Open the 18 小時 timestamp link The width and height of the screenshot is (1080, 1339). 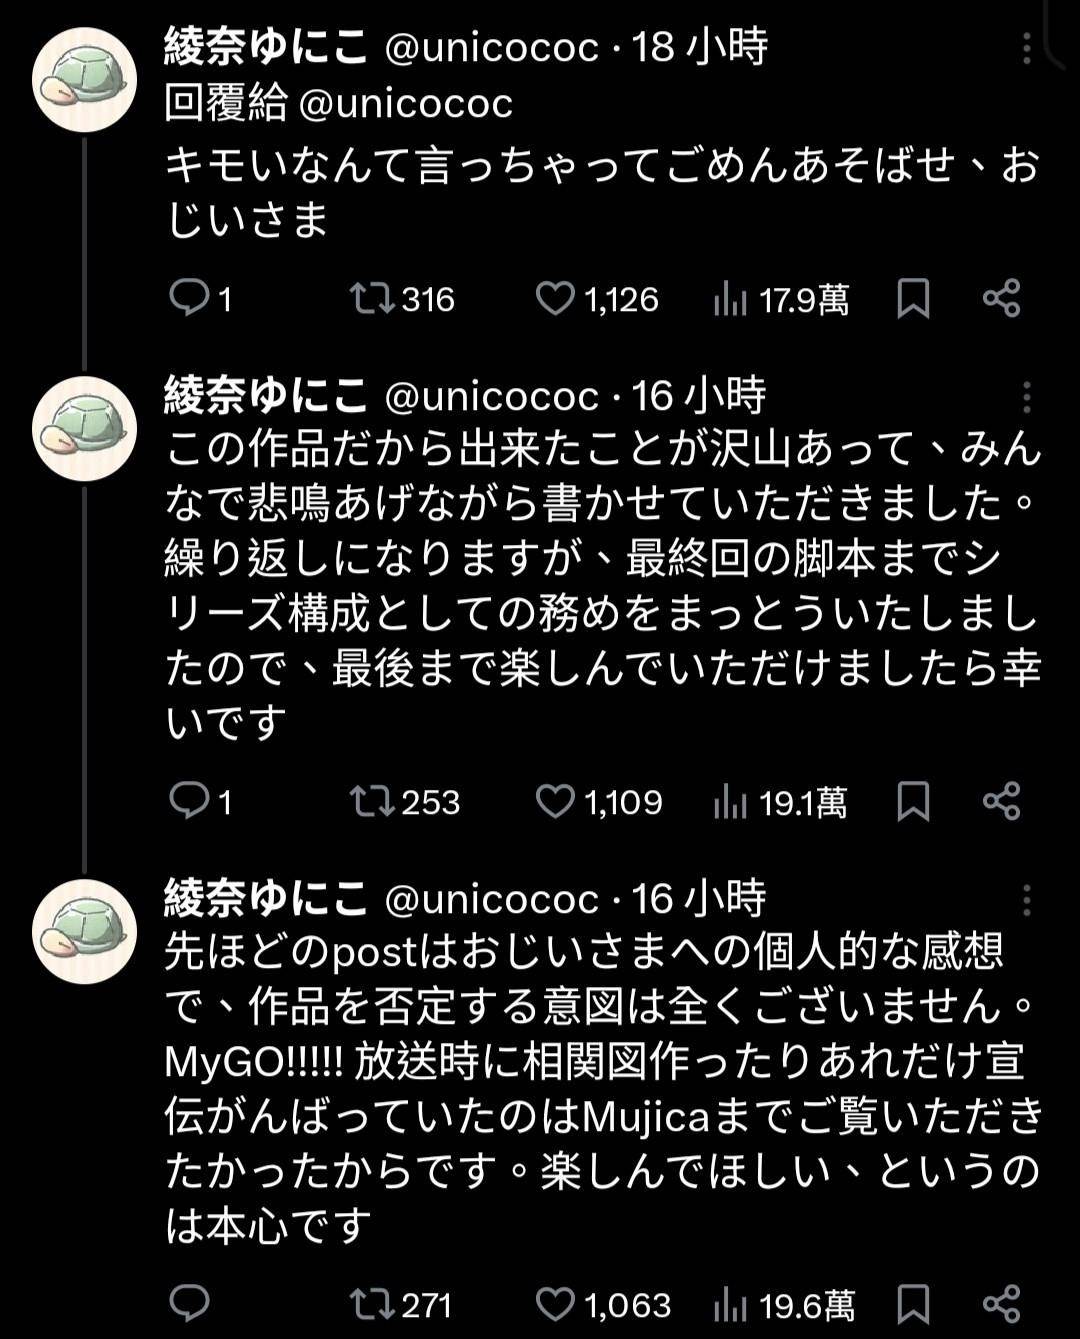700,46
